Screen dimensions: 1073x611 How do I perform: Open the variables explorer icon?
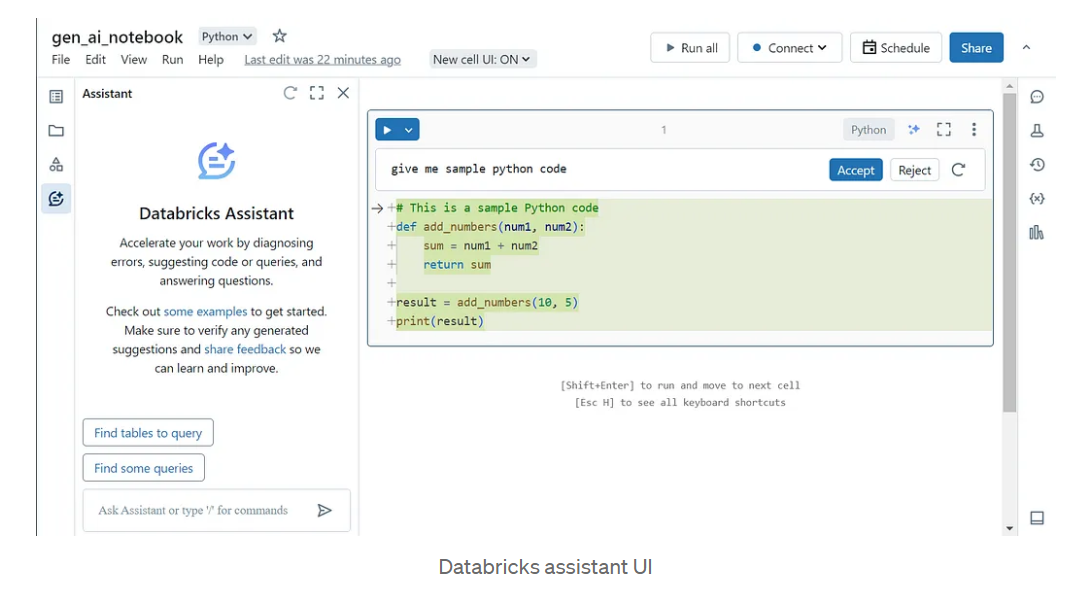1037,199
